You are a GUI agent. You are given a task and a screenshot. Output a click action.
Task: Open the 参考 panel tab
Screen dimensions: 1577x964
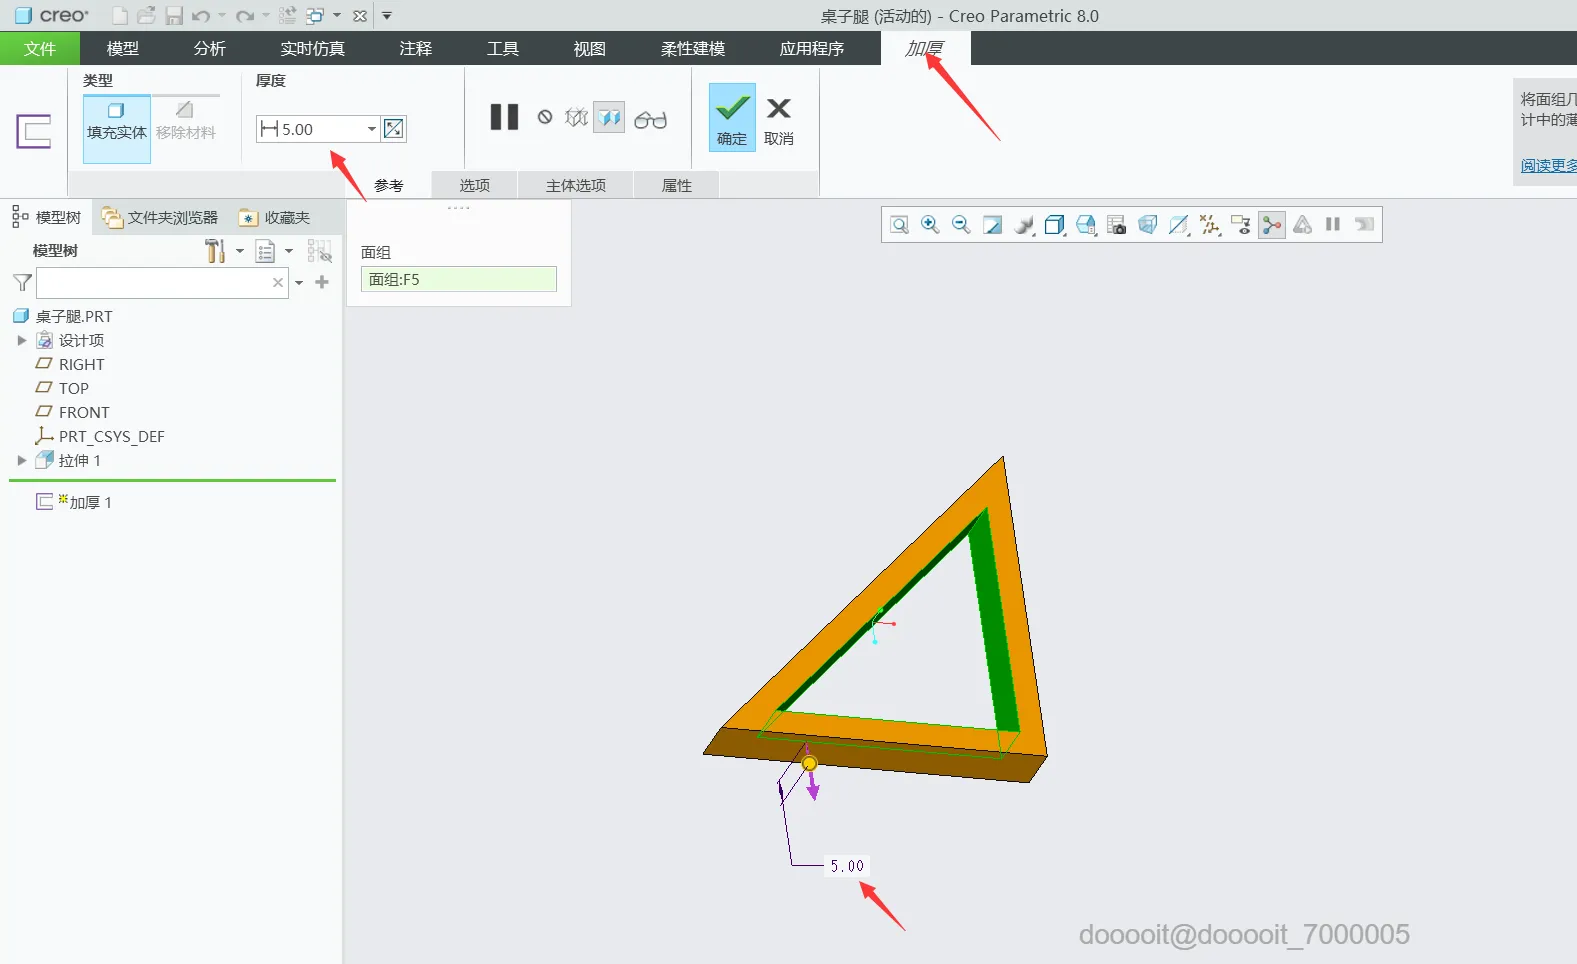(389, 185)
